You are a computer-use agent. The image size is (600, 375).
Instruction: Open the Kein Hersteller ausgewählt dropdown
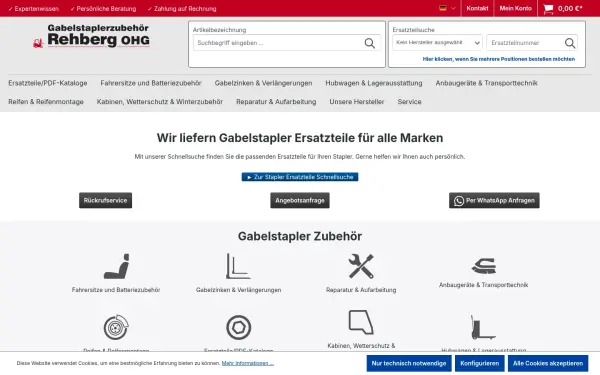pos(437,43)
